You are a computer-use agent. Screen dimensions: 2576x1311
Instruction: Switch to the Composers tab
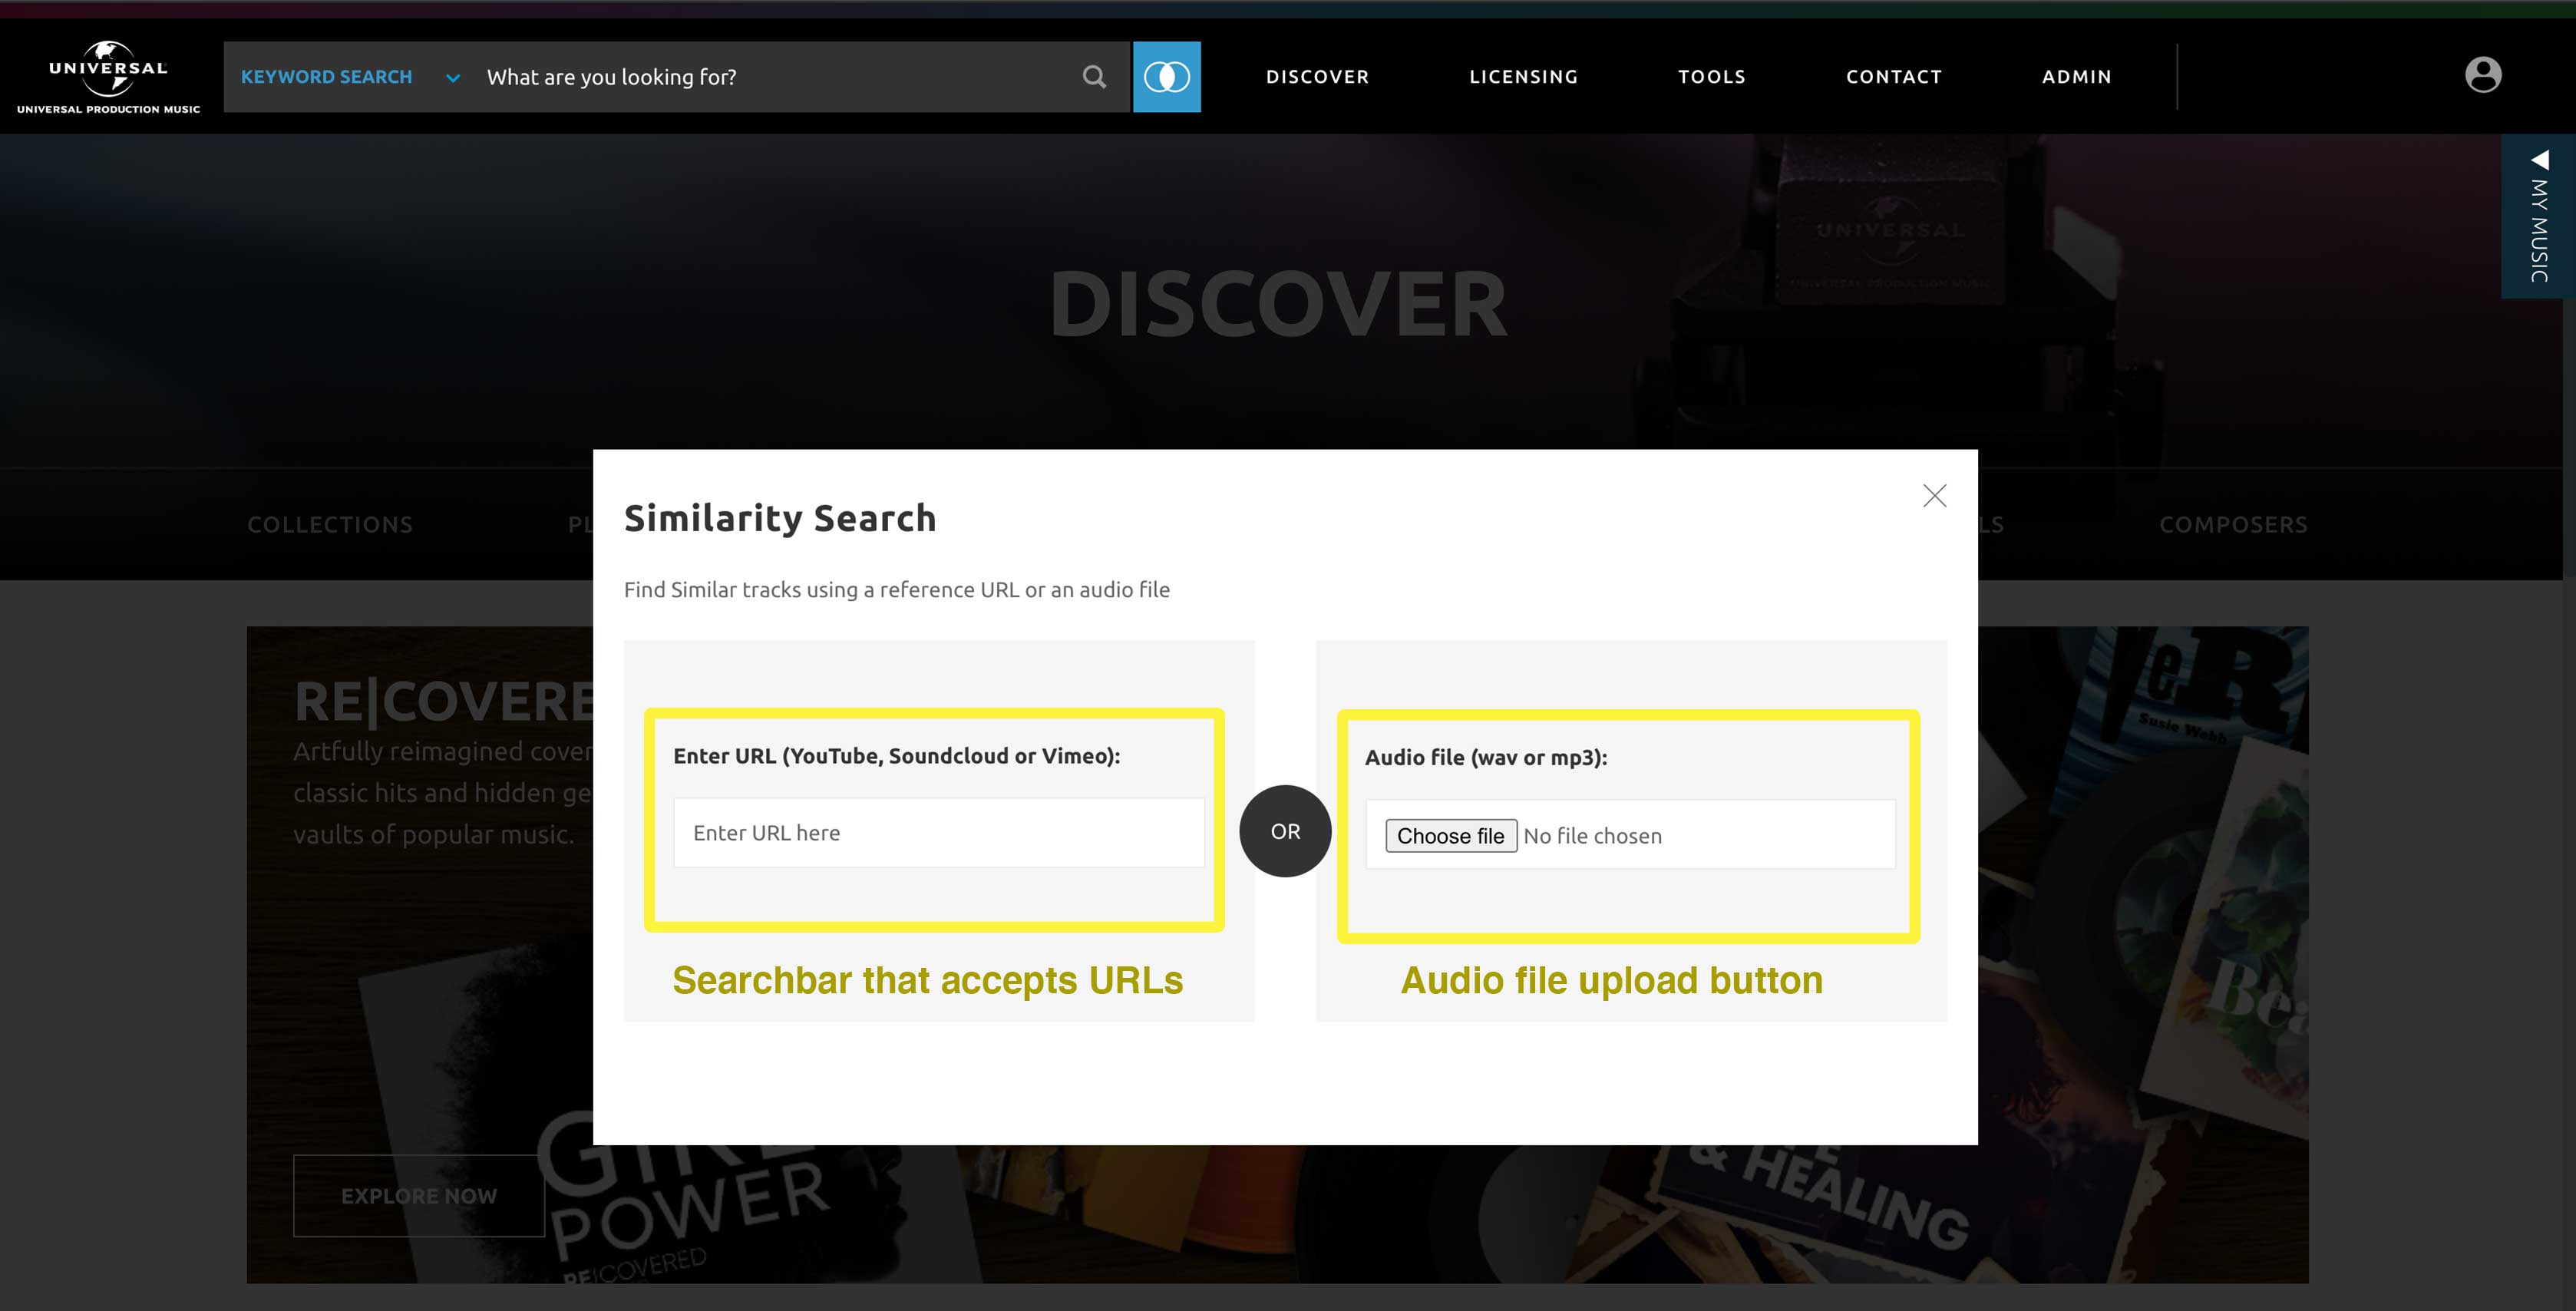[x=2233, y=524]
